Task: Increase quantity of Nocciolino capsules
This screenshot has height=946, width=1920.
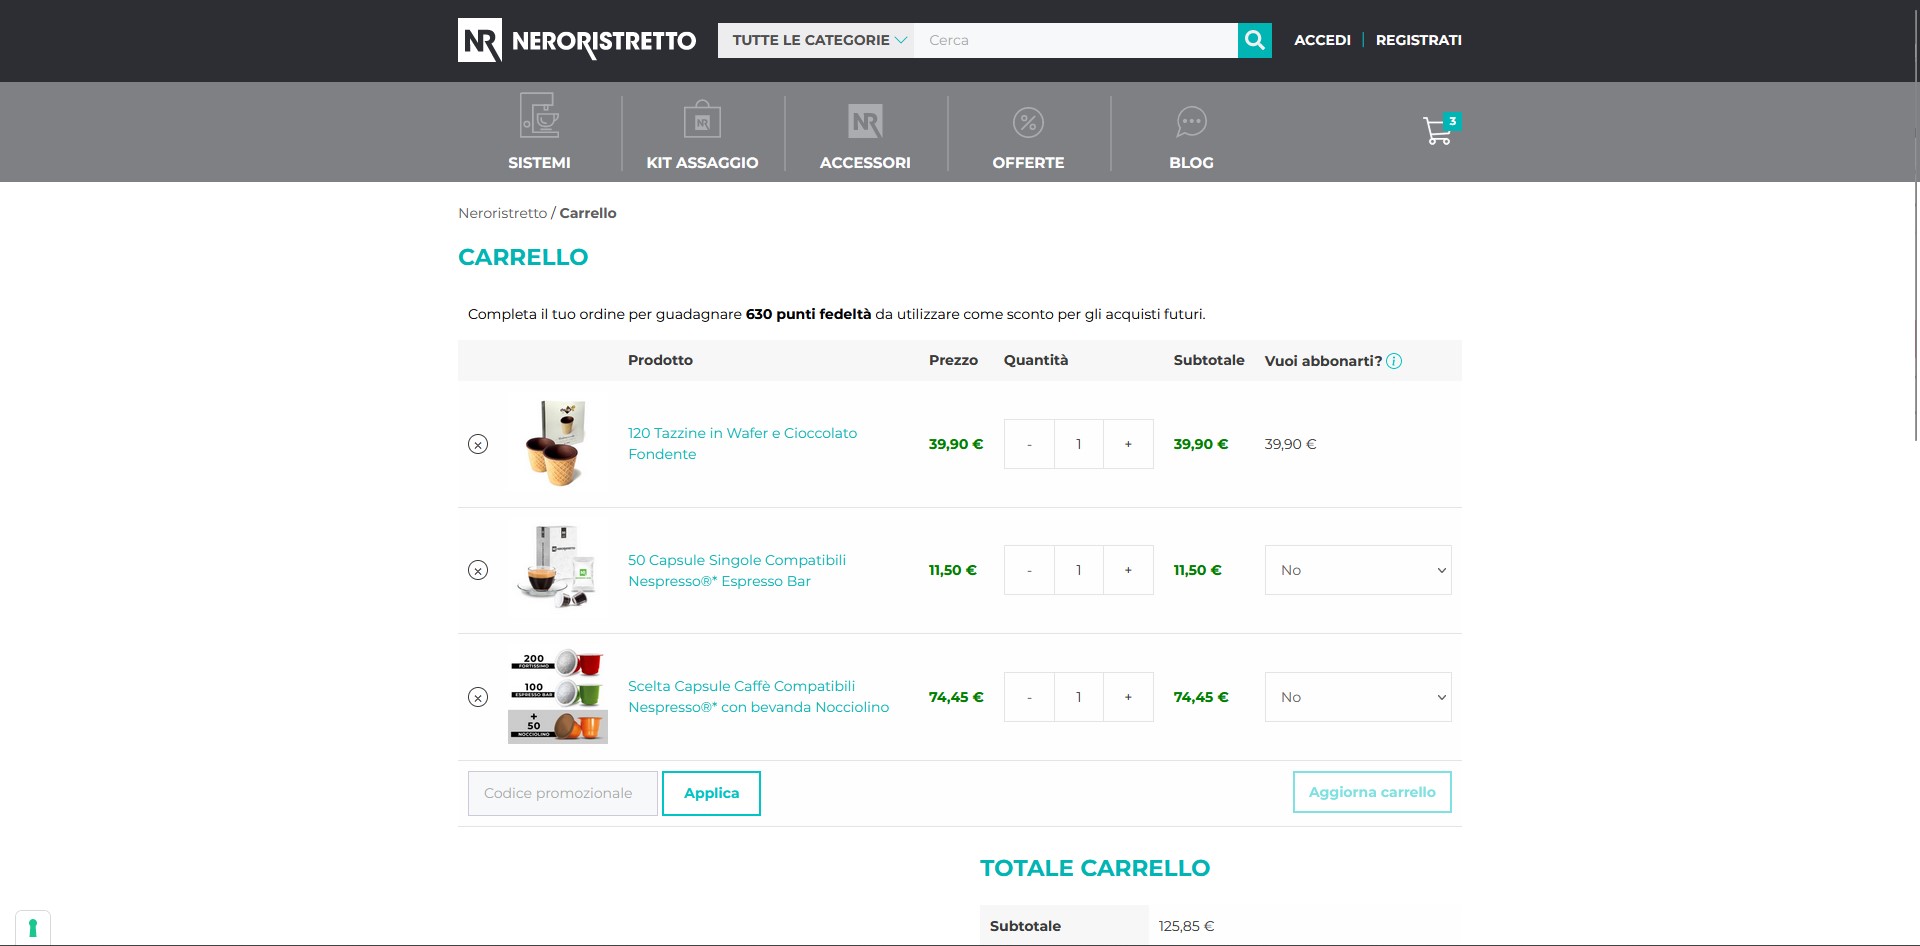Action: coord(1128,697)
